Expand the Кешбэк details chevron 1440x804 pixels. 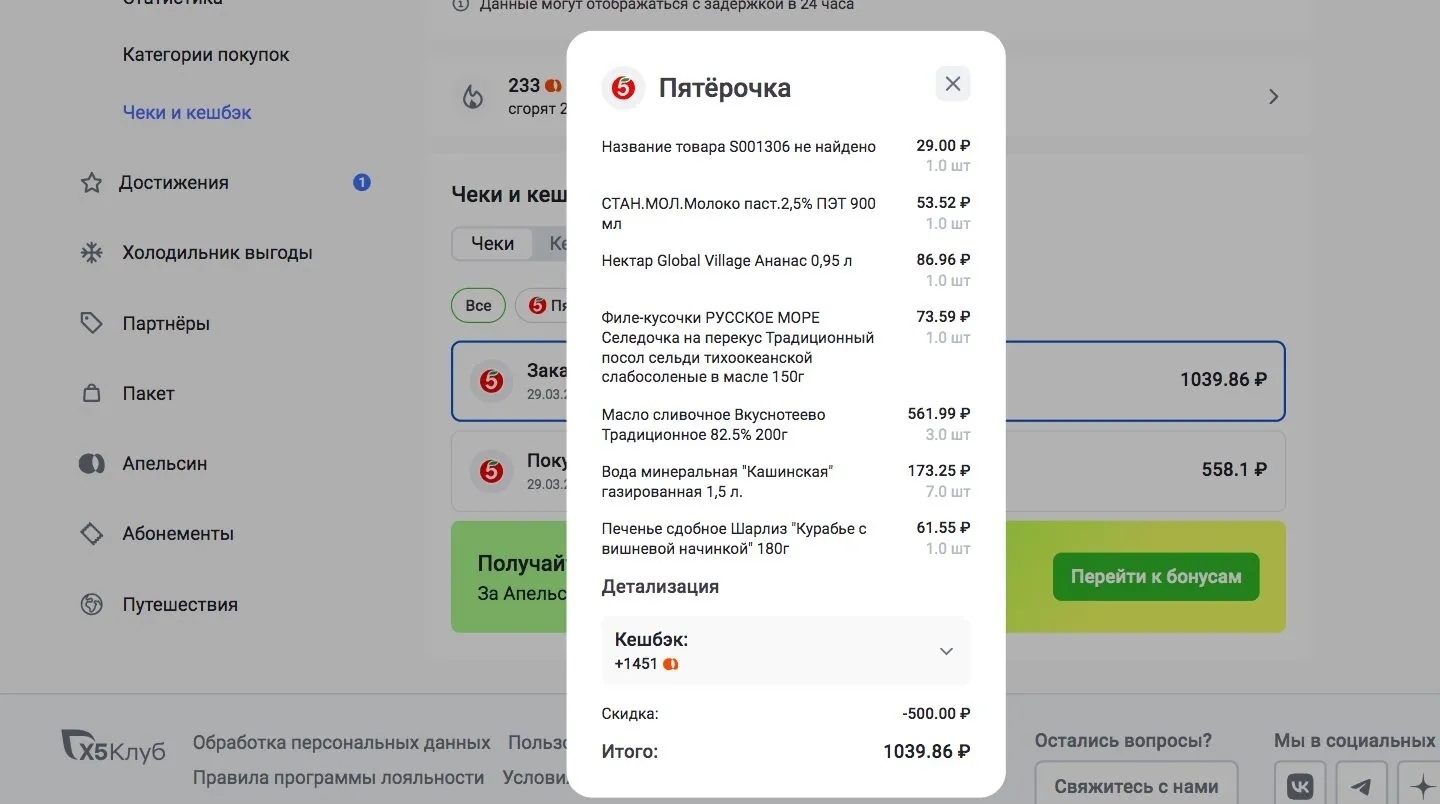[946, 651]
